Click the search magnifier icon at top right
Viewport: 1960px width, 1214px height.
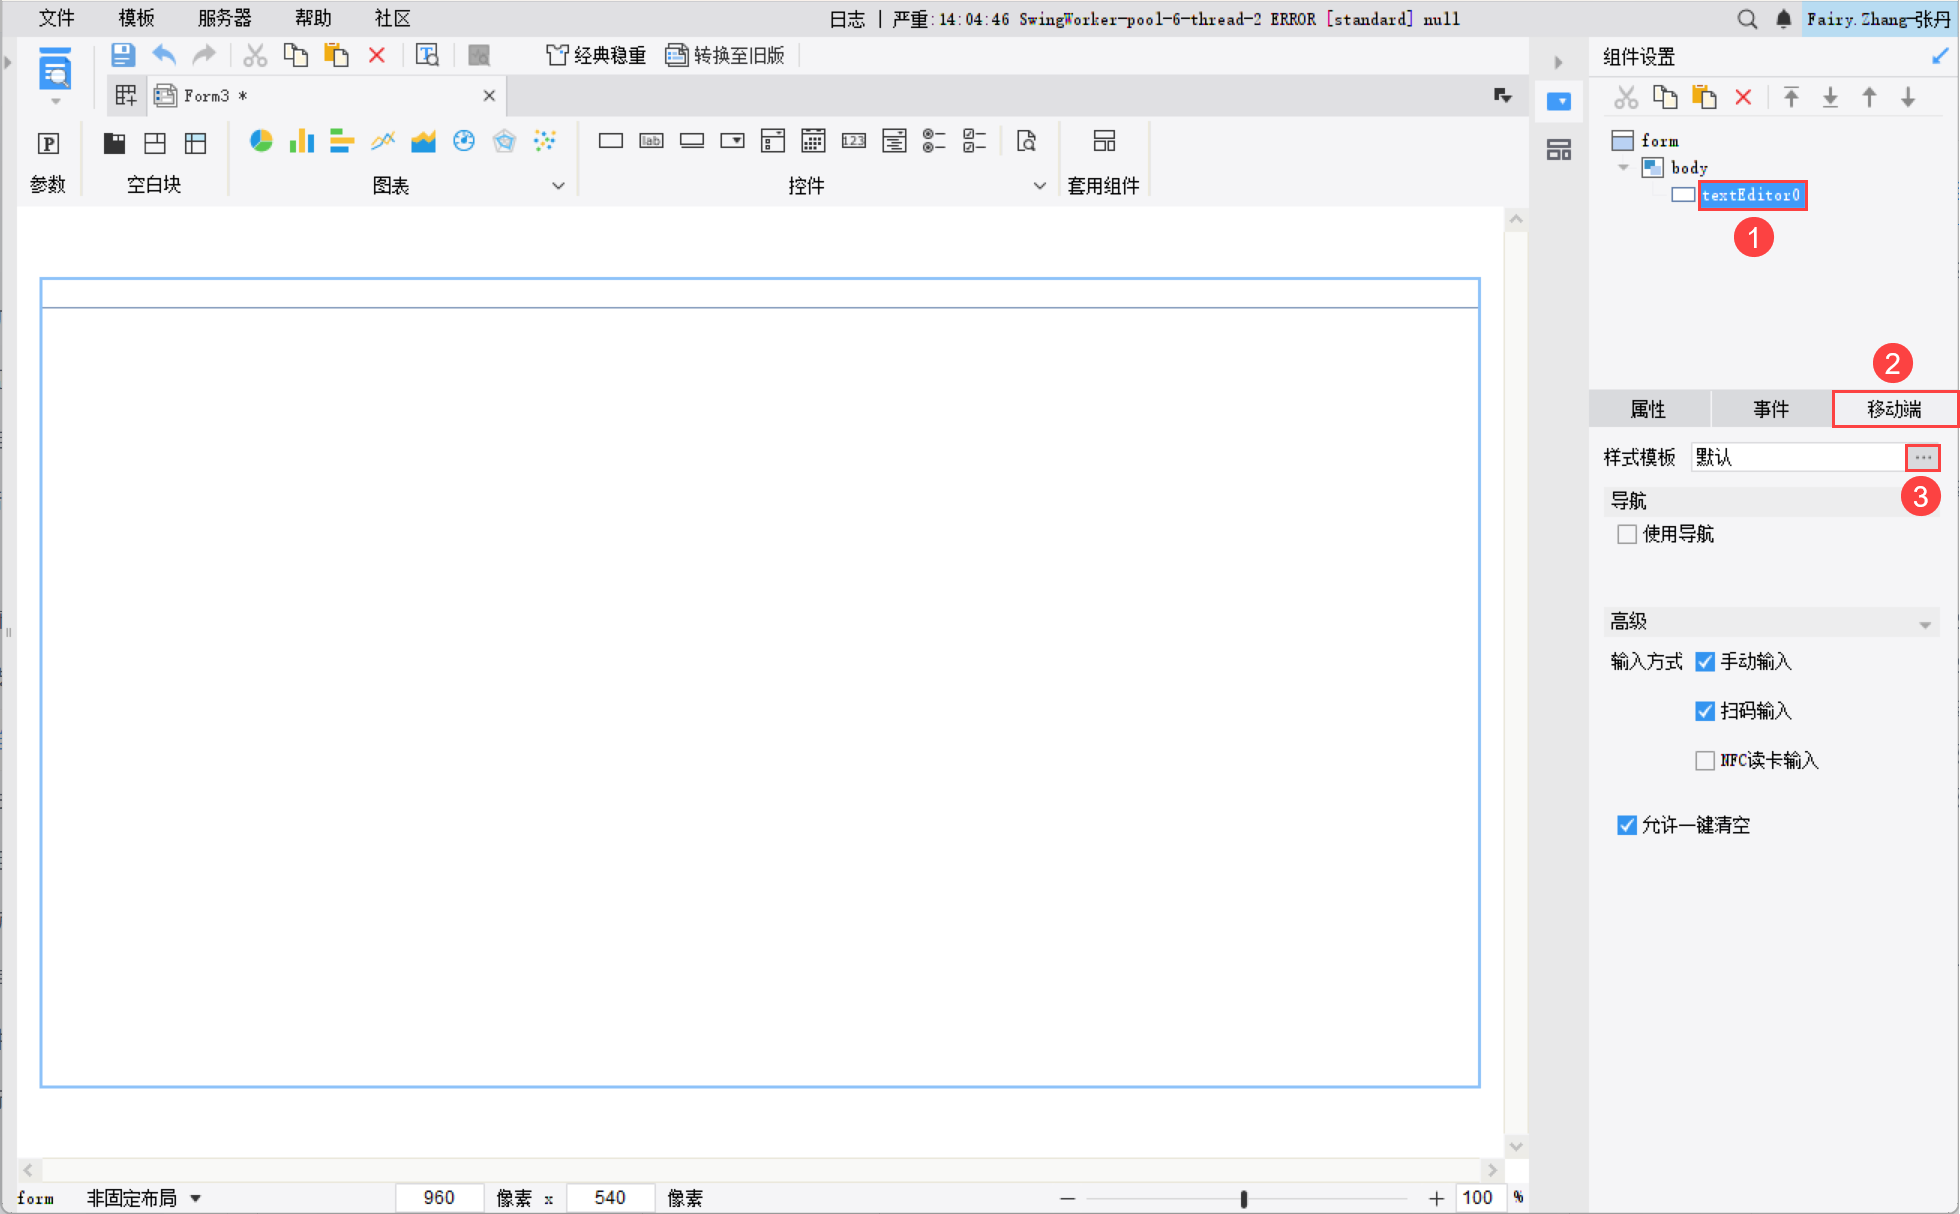pyautogui.click(x=1747, y=19)
